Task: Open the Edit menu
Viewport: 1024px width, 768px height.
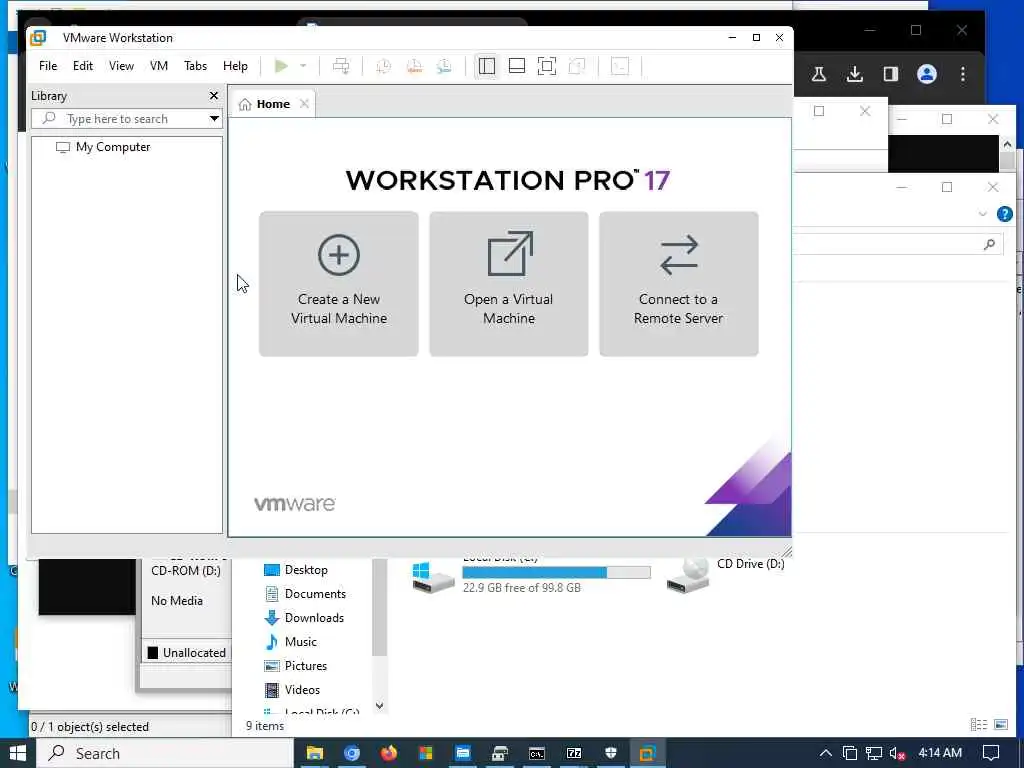Action: click(83, 66)
